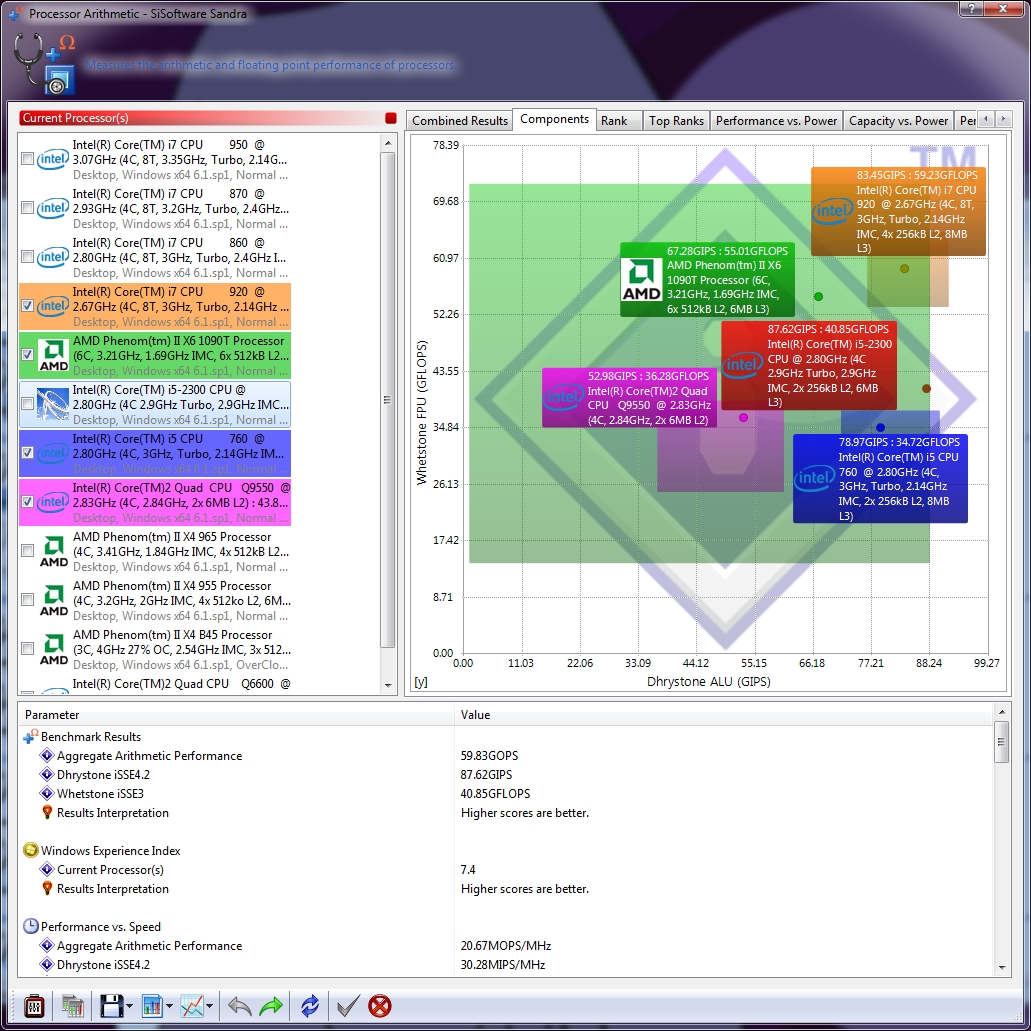The height and width of the screenshot is (1031, 1031).
Task: Click the results table scroll-down arrow
Action: pos(1001,967)
